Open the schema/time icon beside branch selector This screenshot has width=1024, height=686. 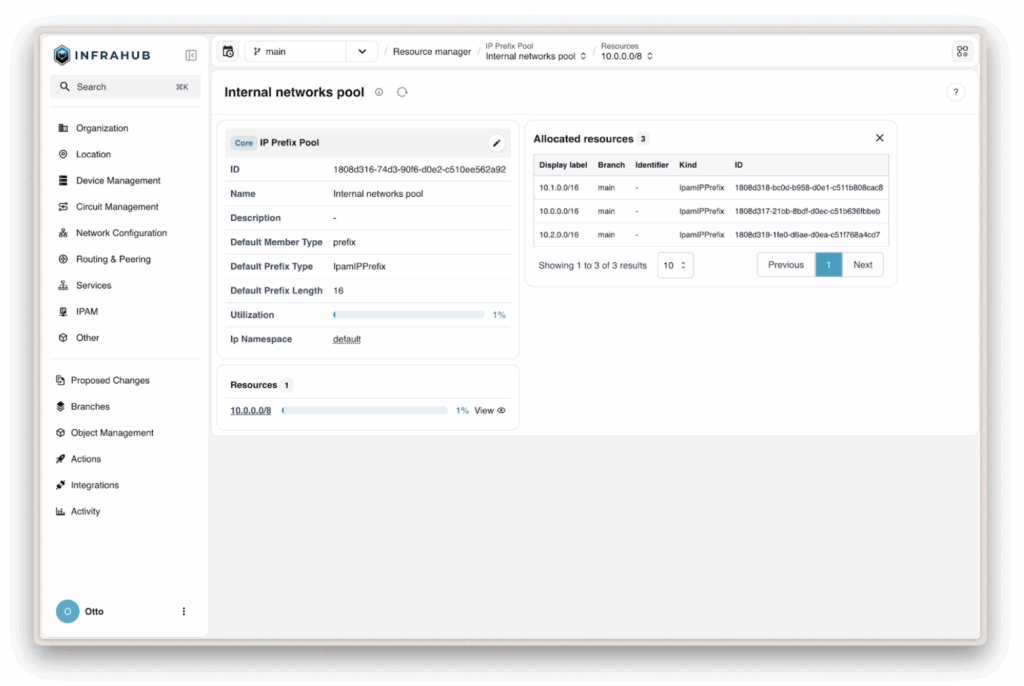coord(228,51)
